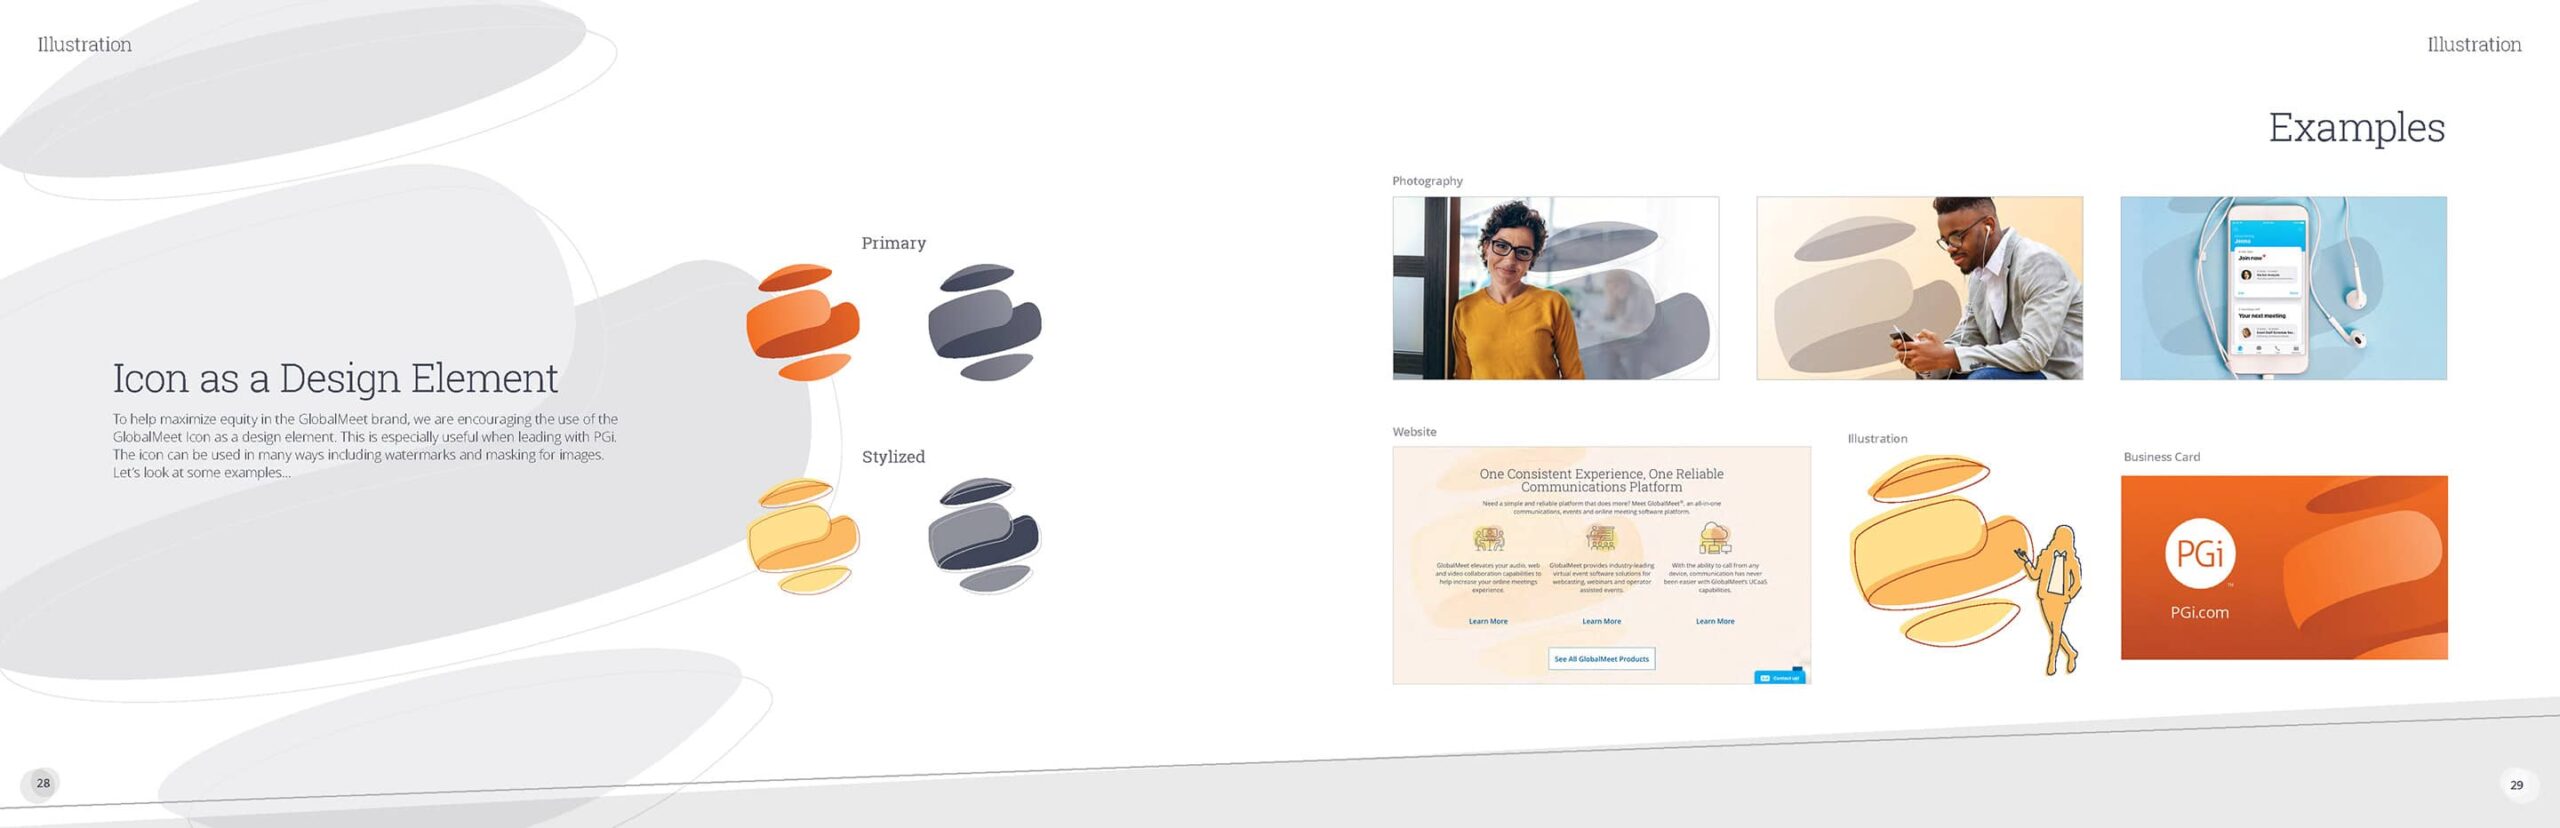Click the middle 'Learn More' link

click(x=1601, y=621)
